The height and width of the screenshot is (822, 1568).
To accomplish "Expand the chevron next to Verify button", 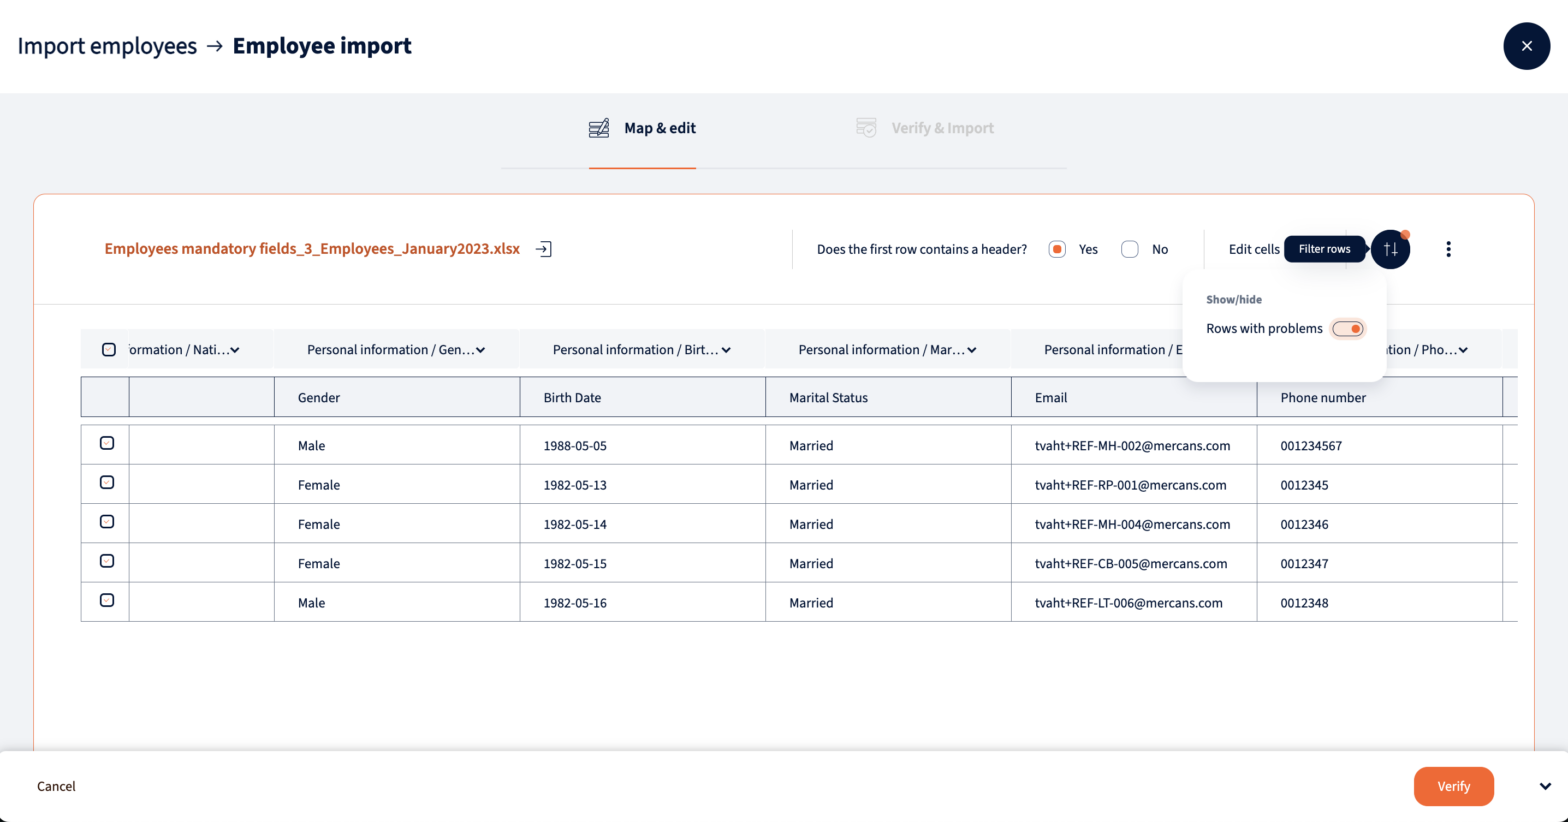I will point(1545,787).
